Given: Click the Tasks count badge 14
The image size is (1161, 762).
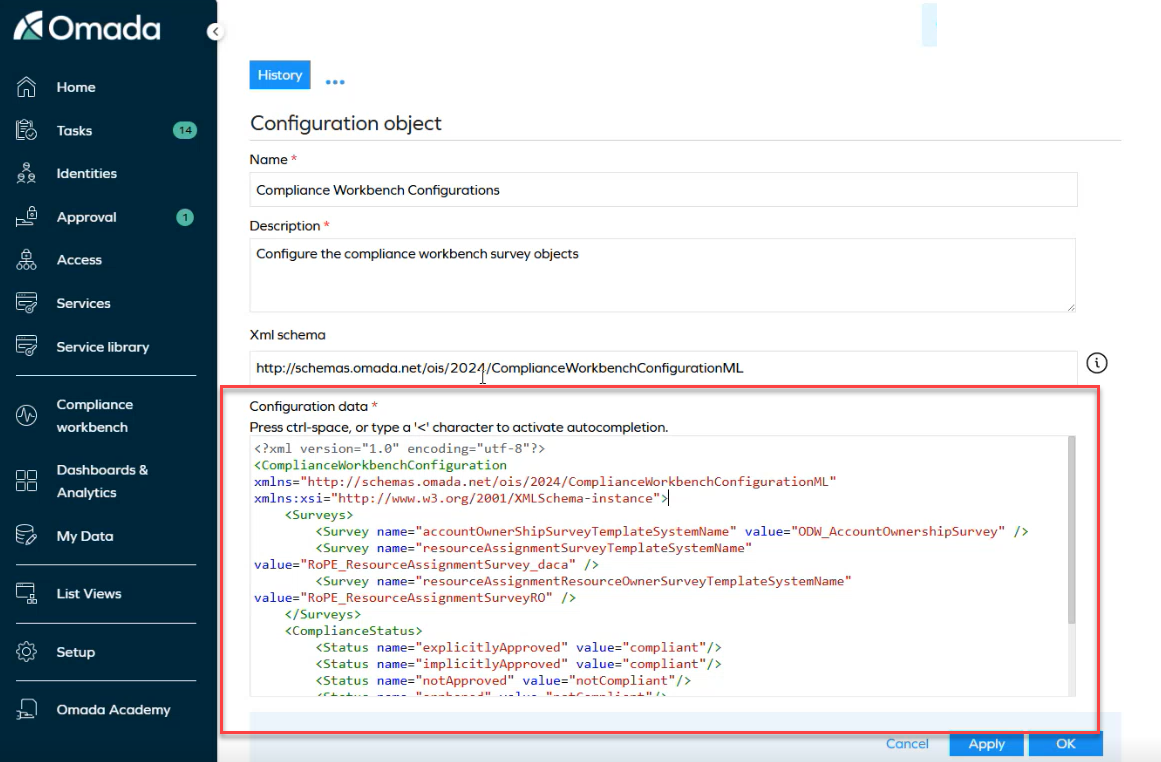Looking at the screenshot, I should pyautogui.click(x=185, y=130).
